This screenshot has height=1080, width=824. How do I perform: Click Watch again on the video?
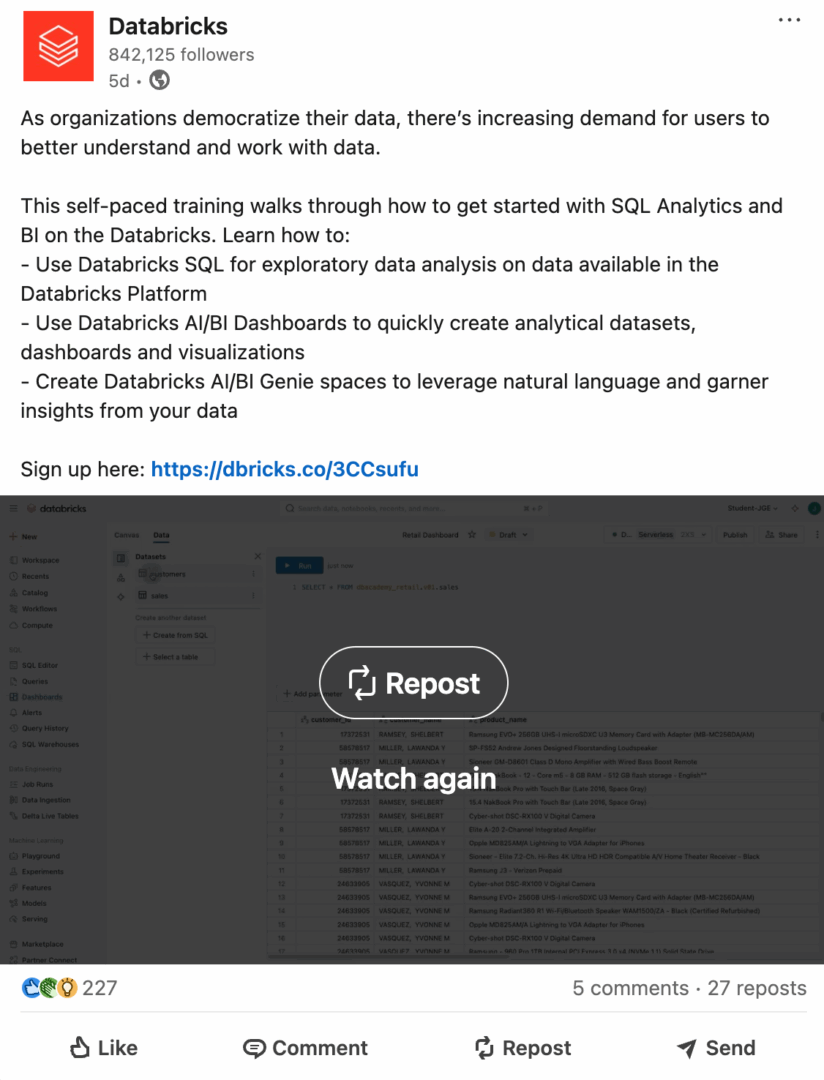(x=413, y=779)
